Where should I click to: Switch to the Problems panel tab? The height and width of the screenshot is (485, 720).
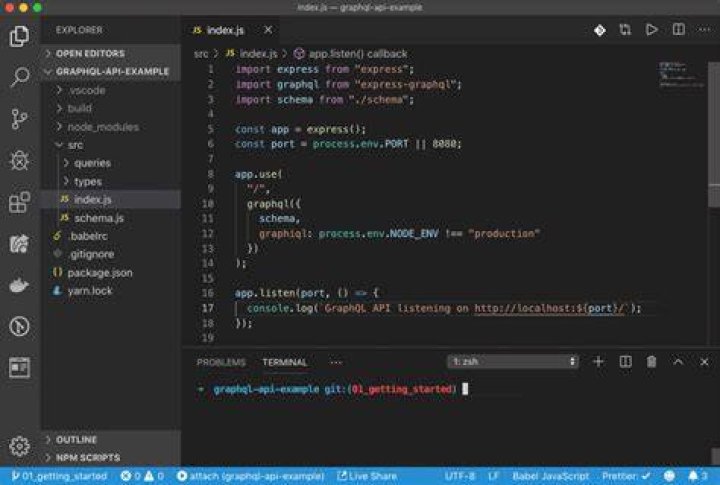click(x=221, y=362)
